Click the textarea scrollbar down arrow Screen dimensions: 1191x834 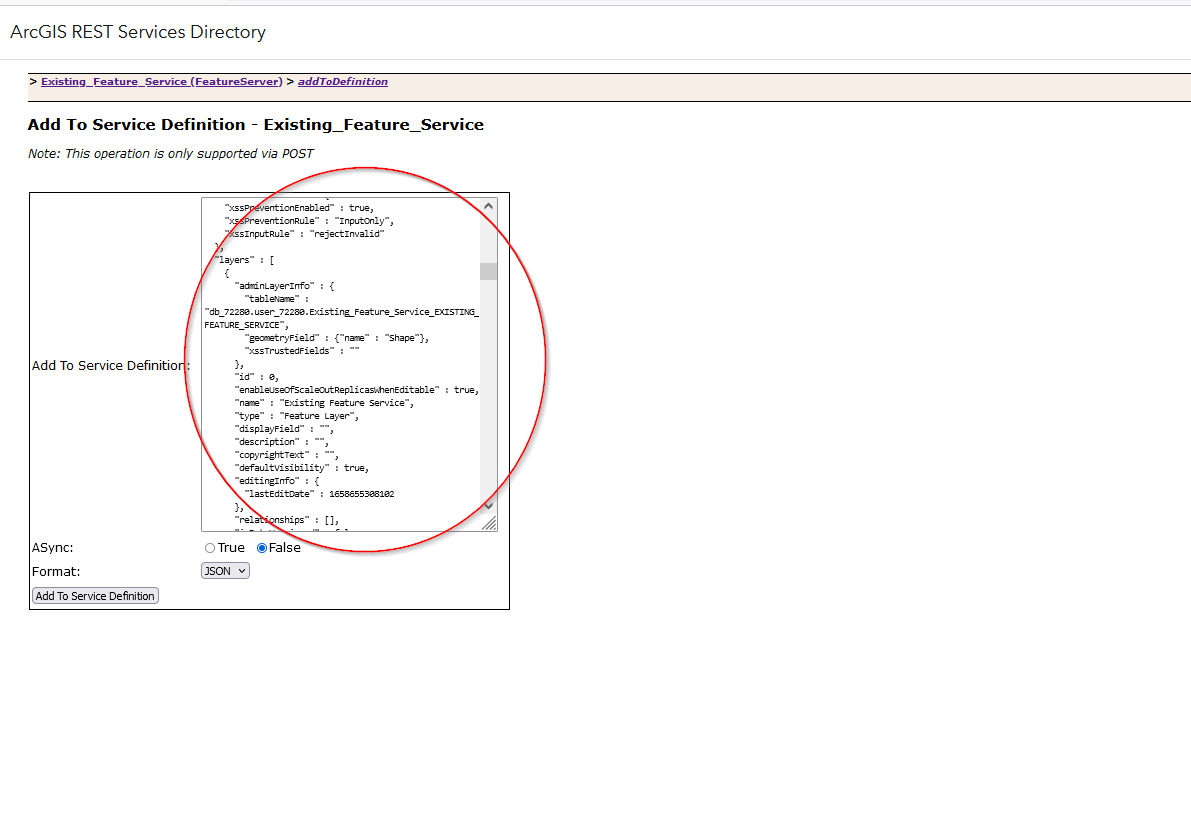[487, 507]
